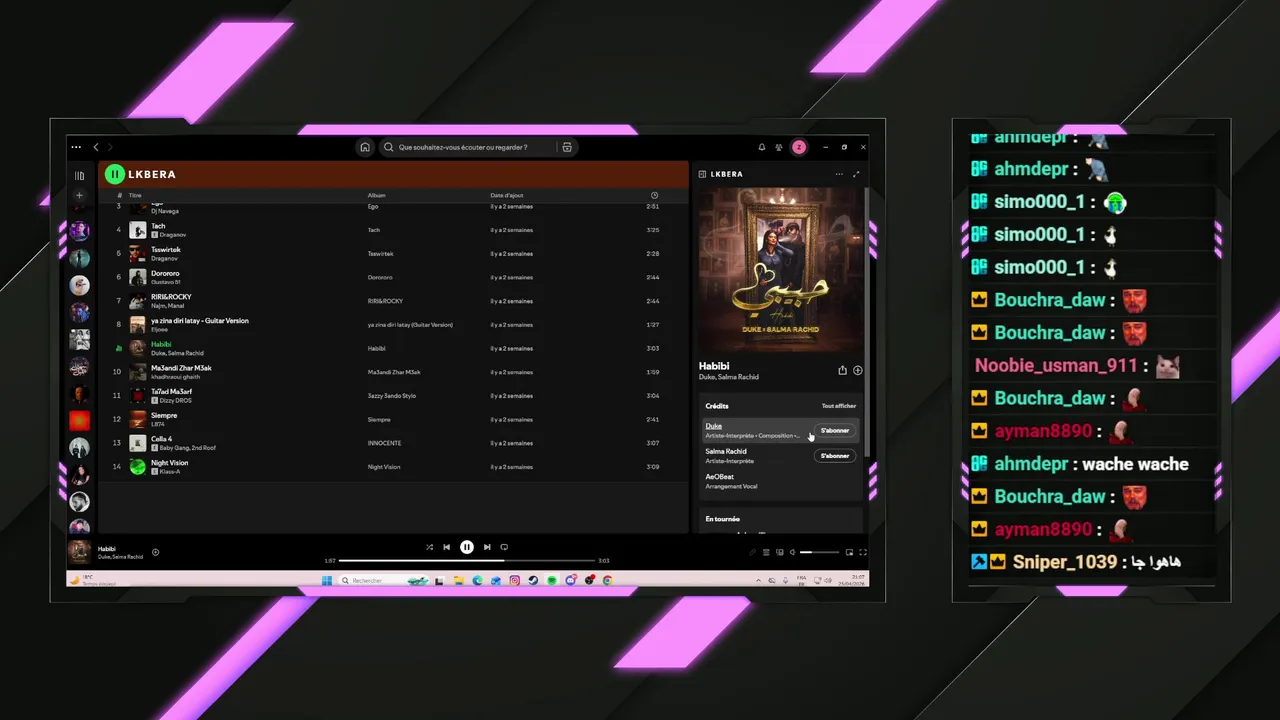1280x720 pixels.
Task: Follow Duke with S'abonner button
Action: pyautogui.click(x=835, y=431)
